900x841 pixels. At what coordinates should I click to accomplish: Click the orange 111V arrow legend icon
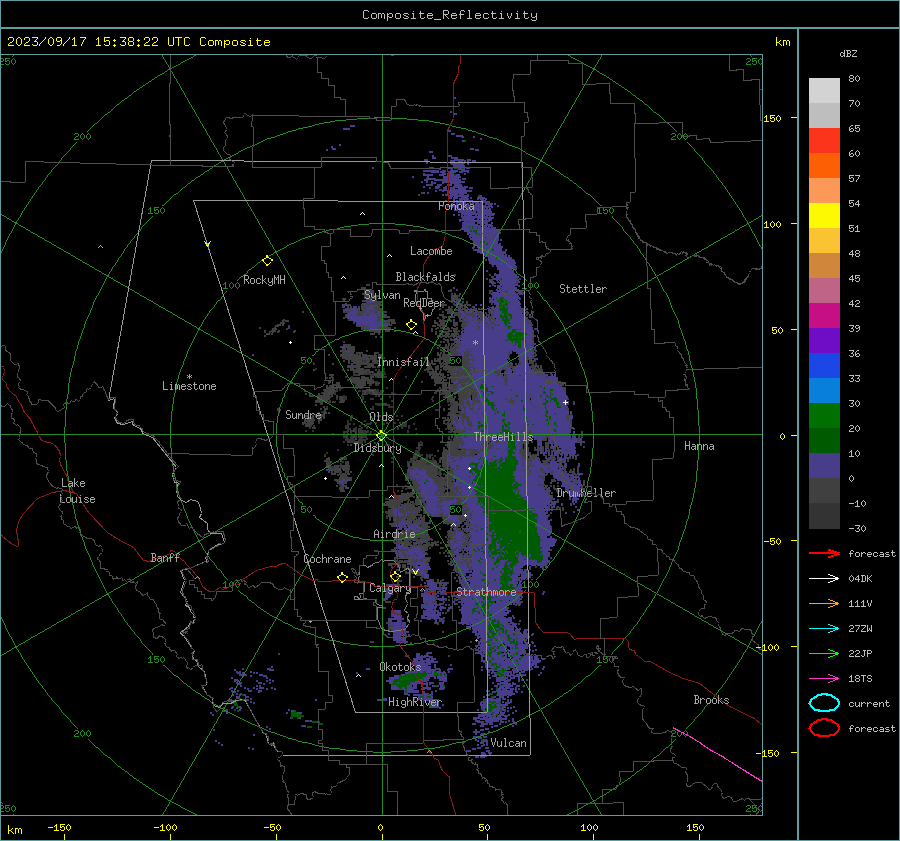[x=824, y=603]
